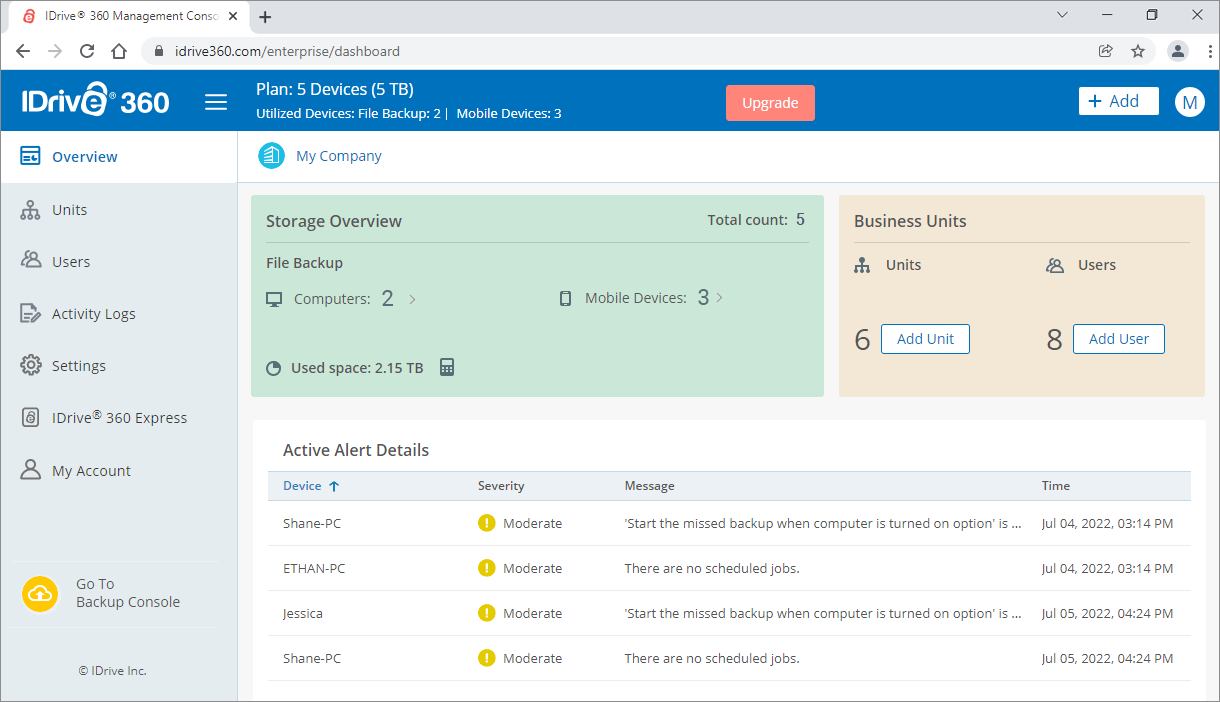
Task: Click the Add Unit button
Action: tap(925, 338)
